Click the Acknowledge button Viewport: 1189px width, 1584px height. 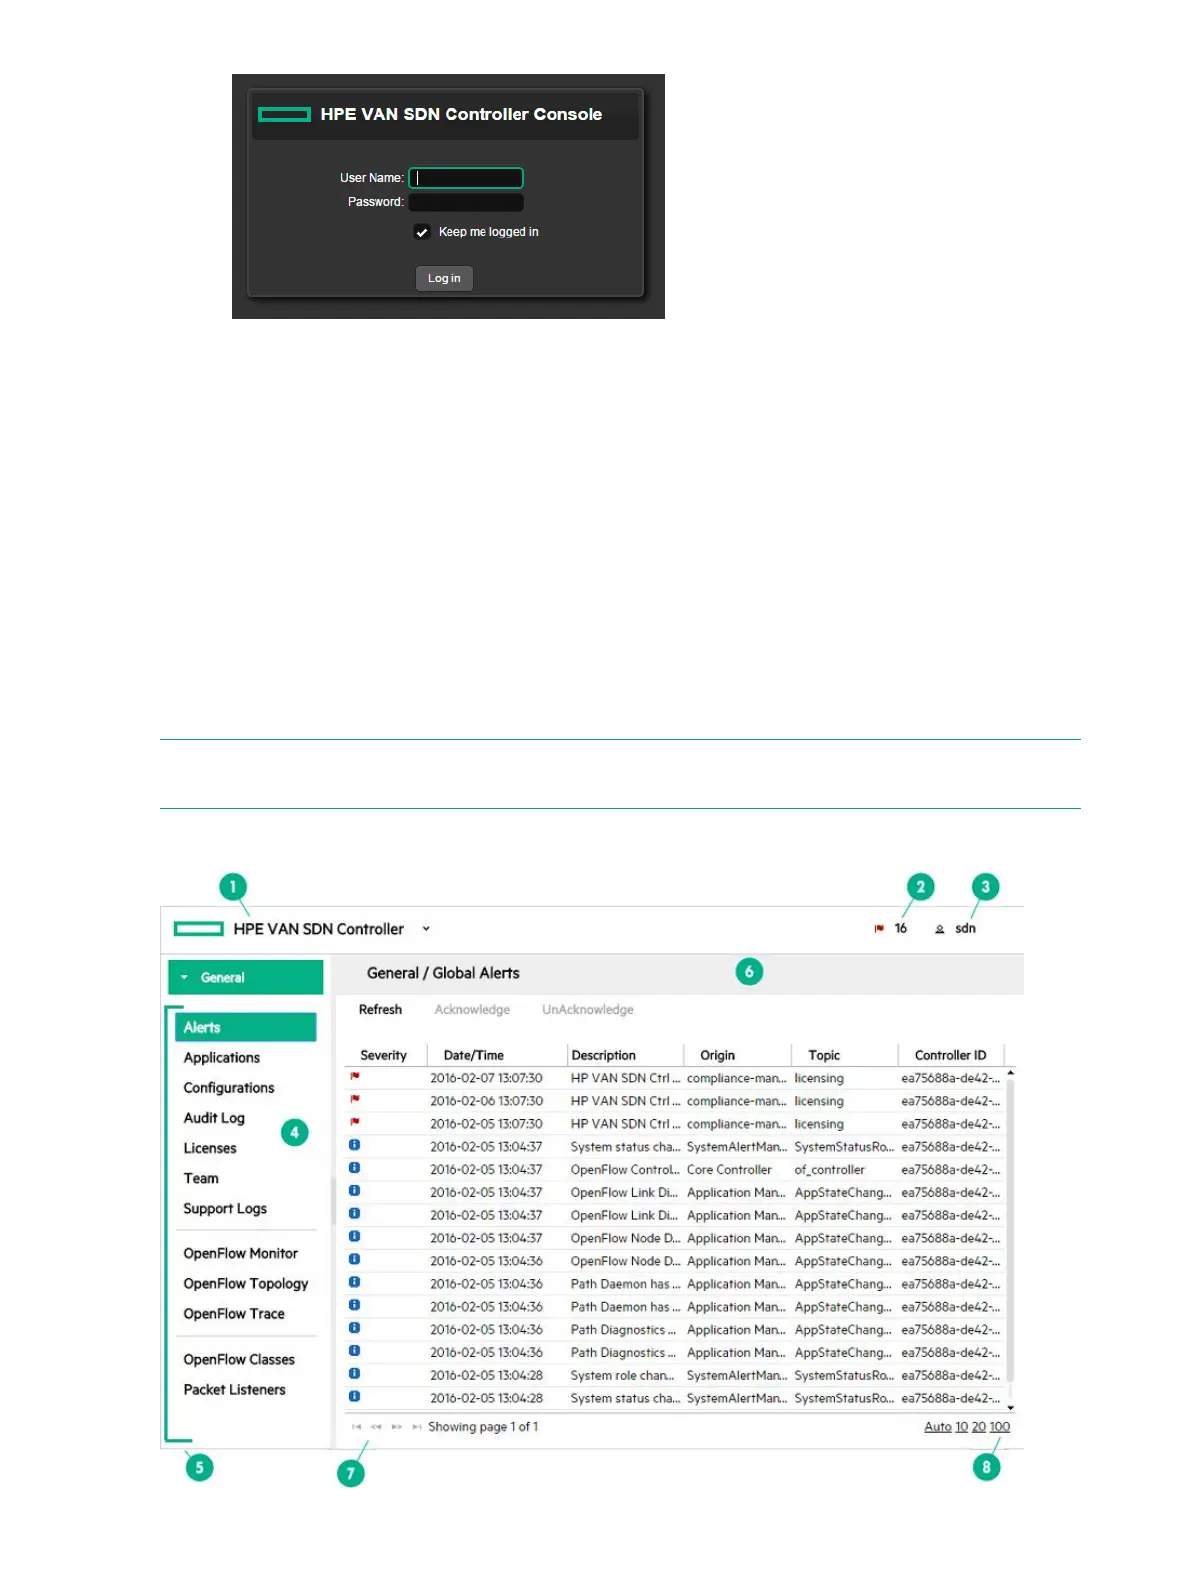point(472,1009)
